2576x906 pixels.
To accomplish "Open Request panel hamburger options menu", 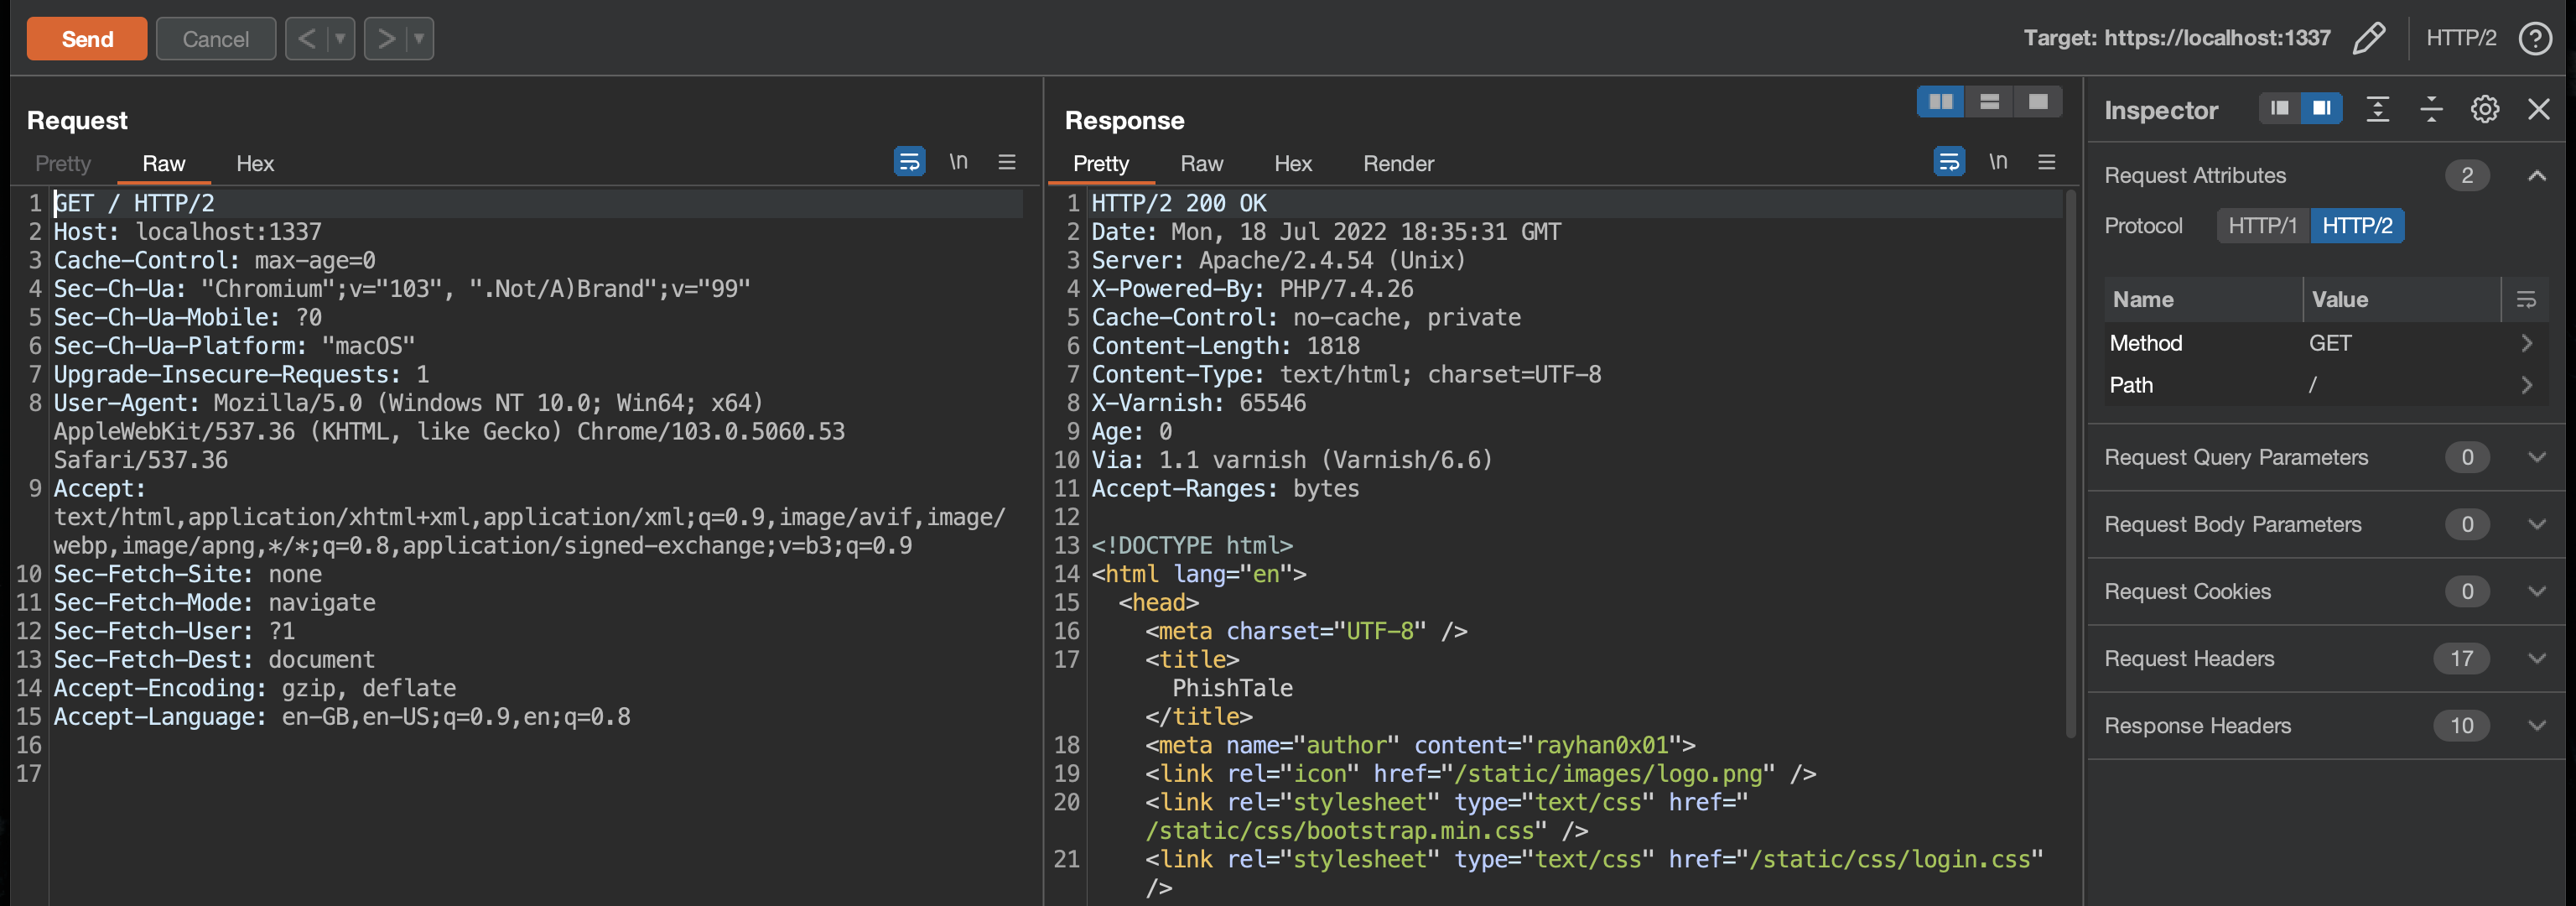I will [x=1006, y=162].
